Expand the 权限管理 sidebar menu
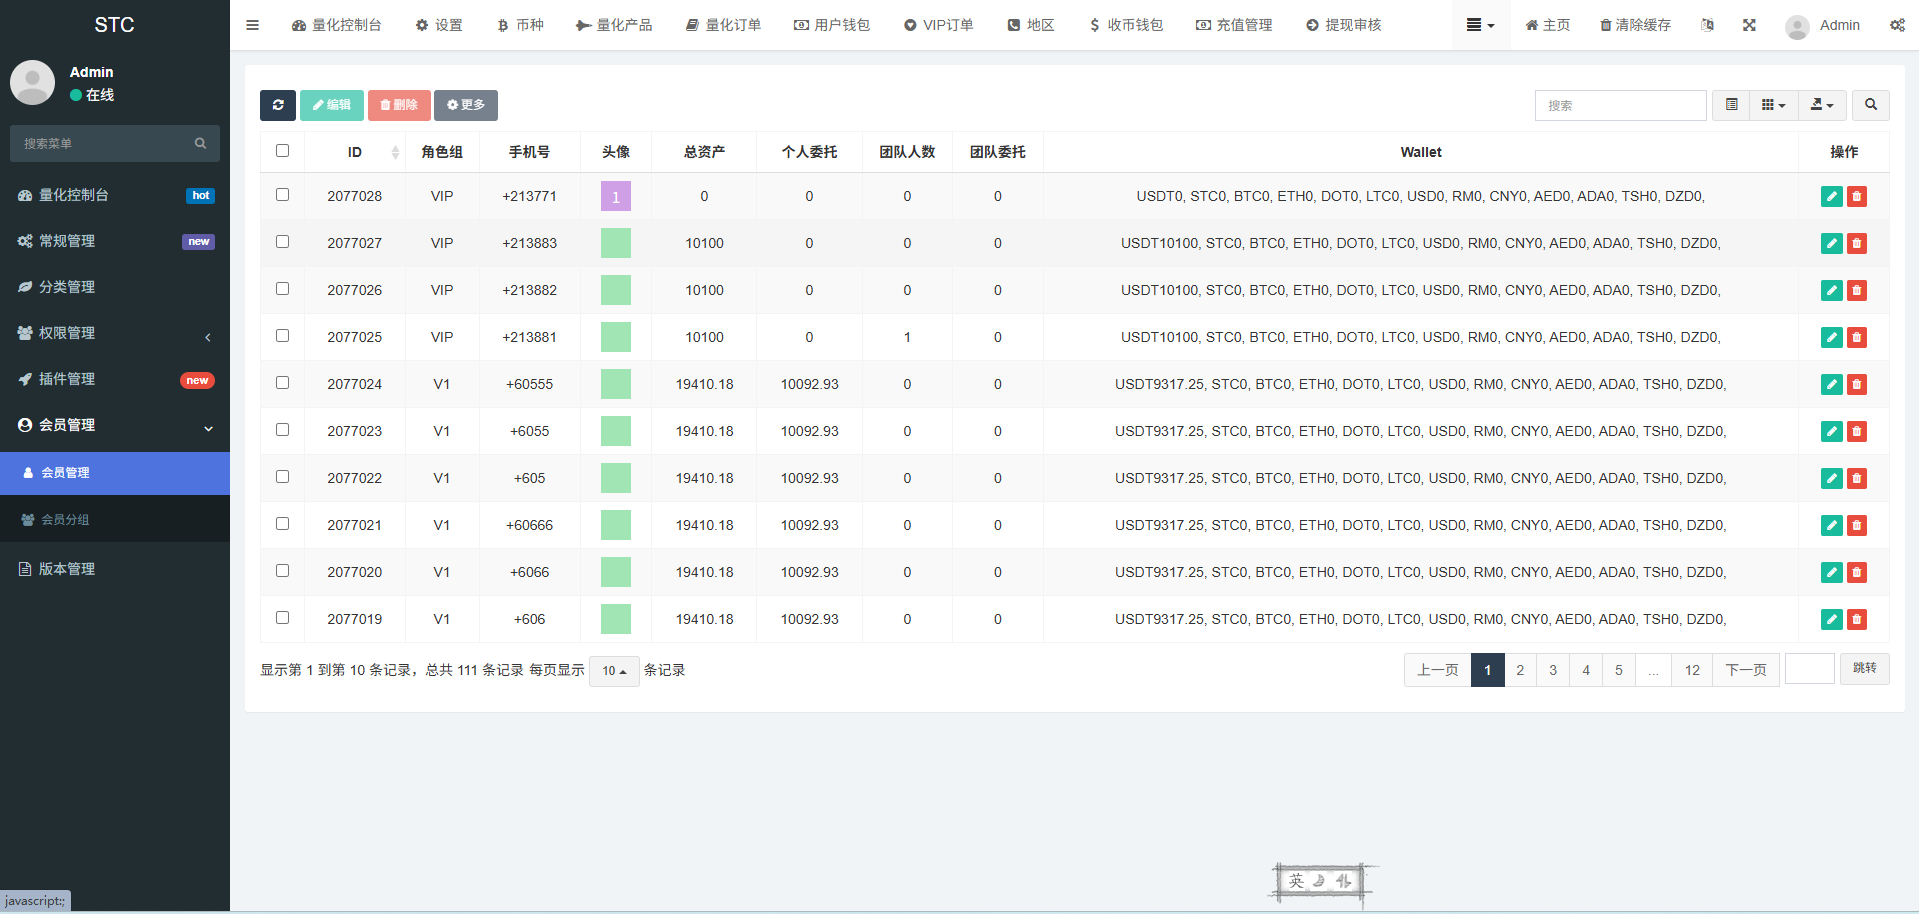 coord(115,333)
